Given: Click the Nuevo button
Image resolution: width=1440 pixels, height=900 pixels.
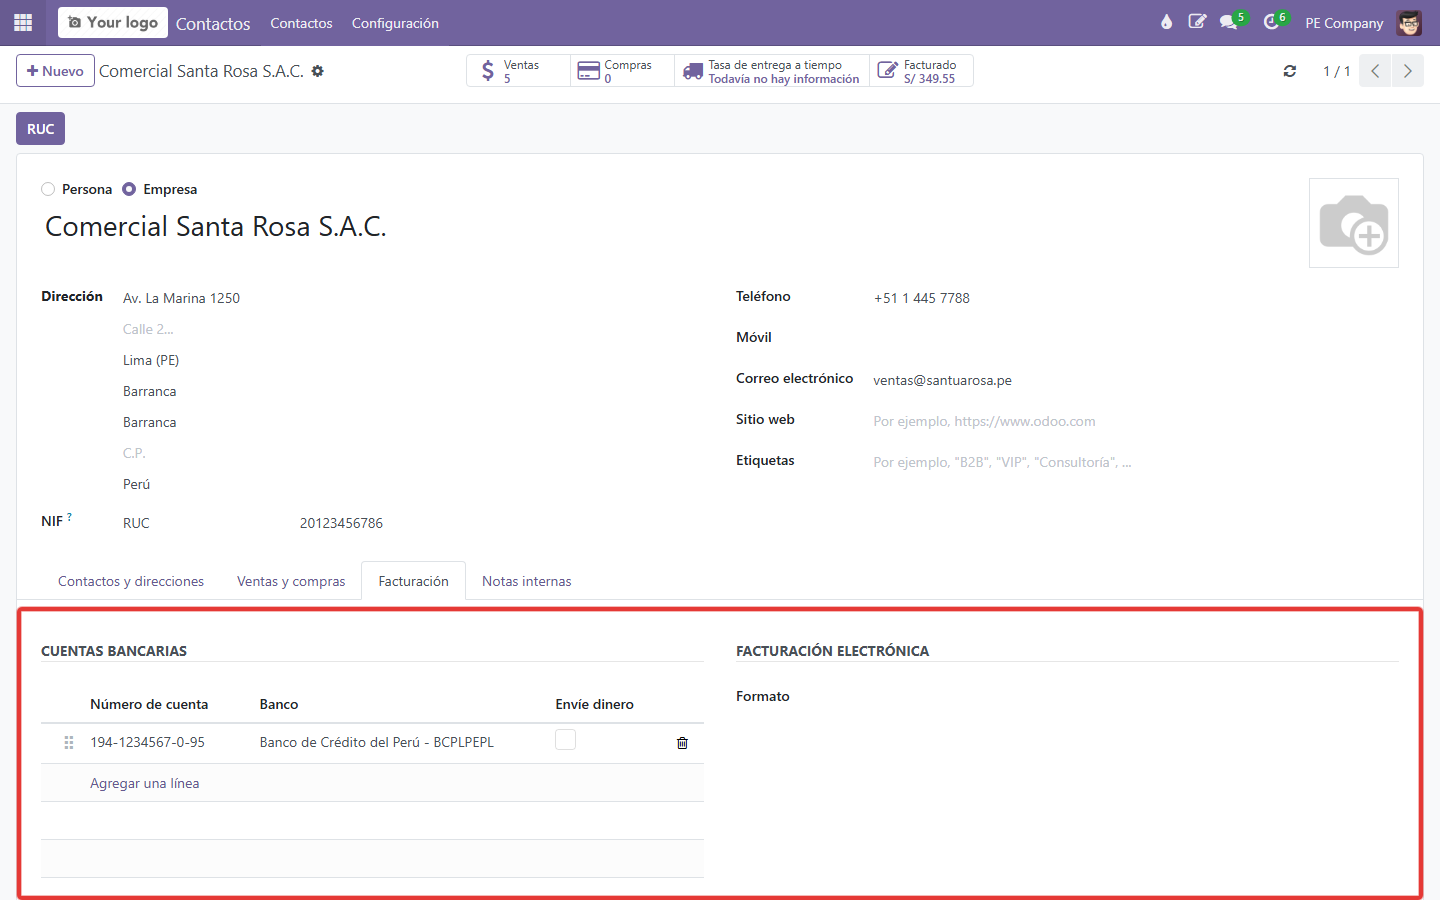Looking at the screenshot, I should [x=55, y=71].
